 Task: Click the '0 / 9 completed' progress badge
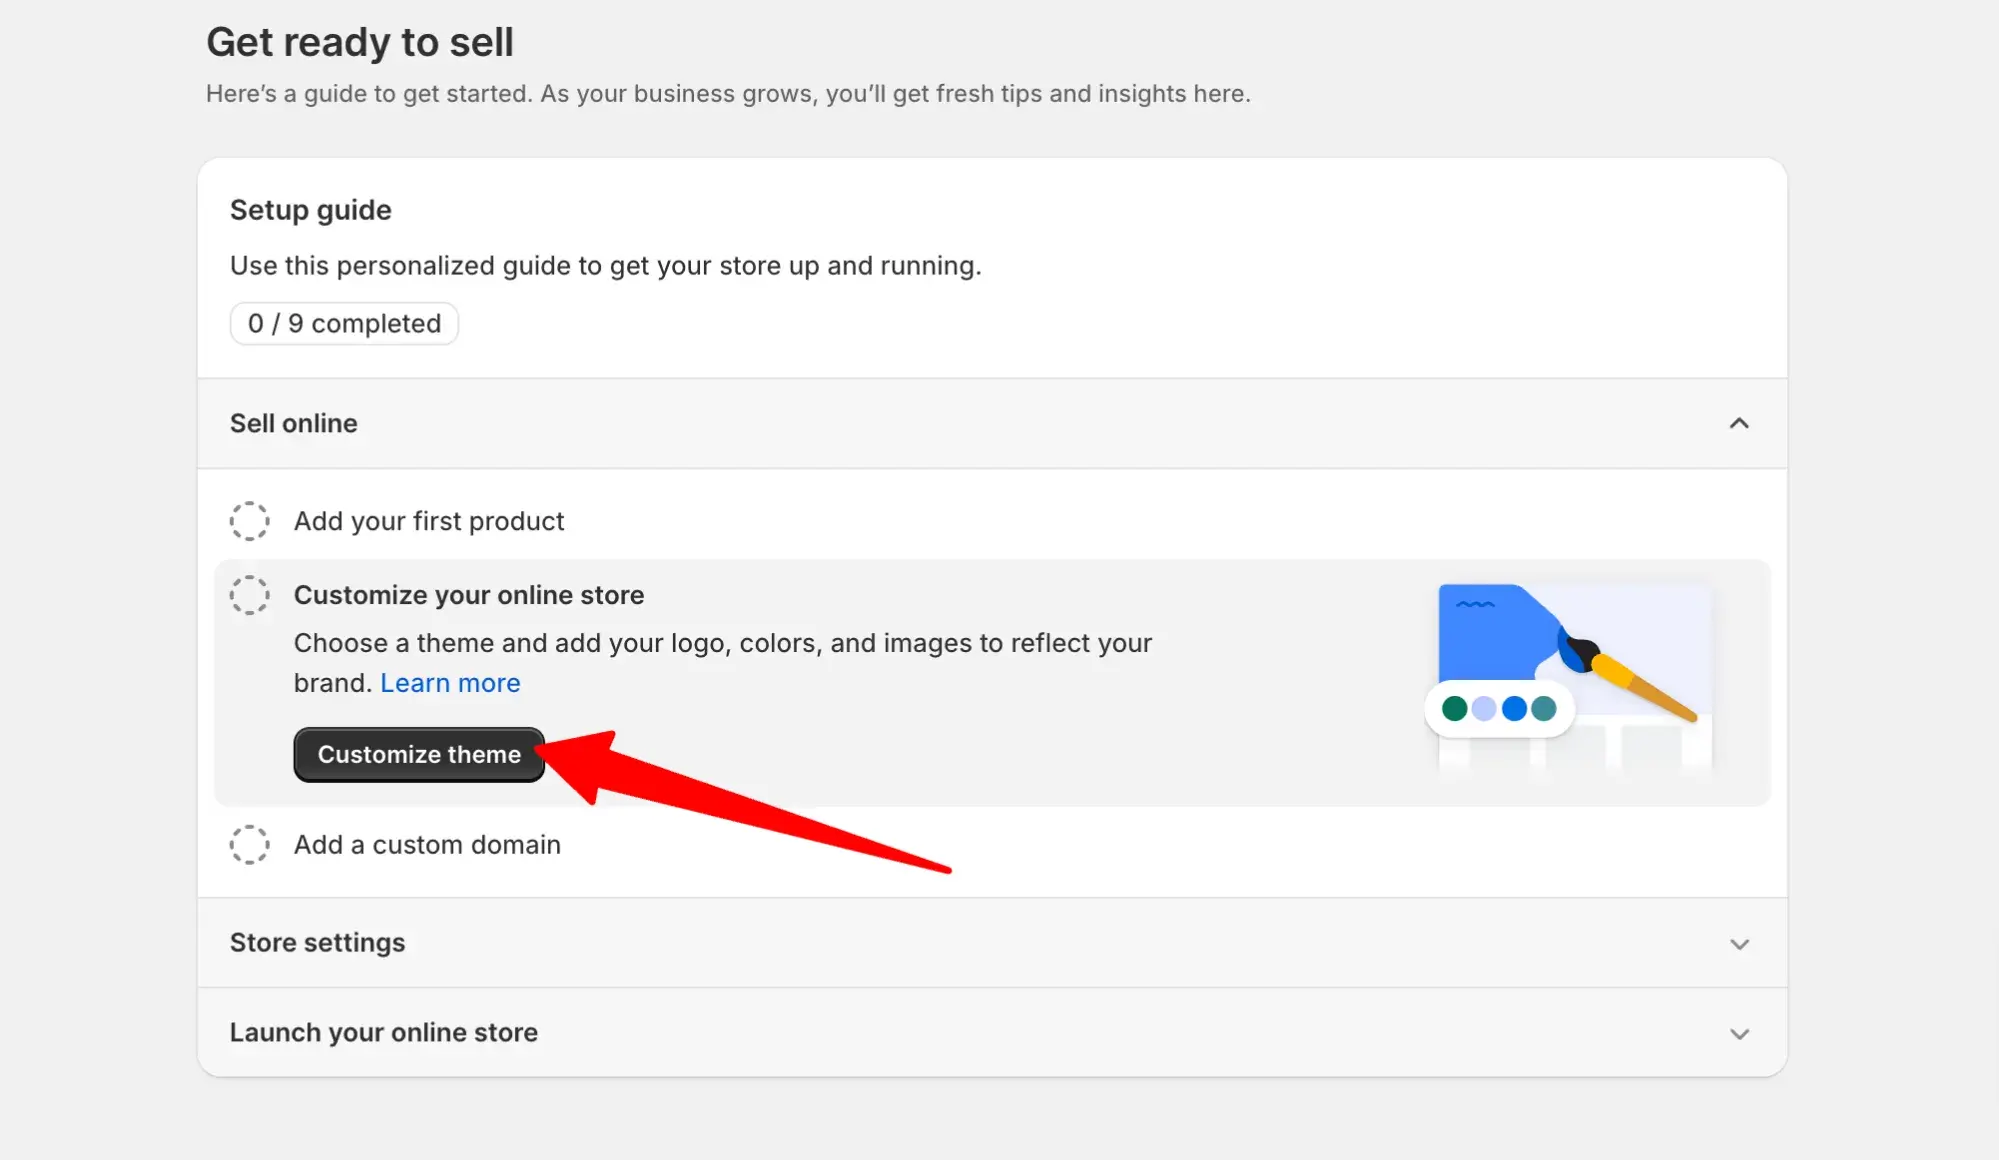pyautogui.click(x=344, y=324)
